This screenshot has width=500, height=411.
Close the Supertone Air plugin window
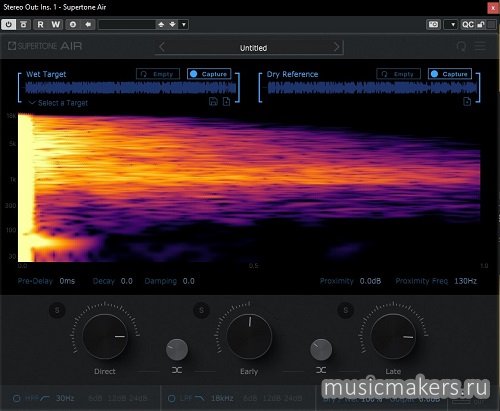(x=493, y=7)
